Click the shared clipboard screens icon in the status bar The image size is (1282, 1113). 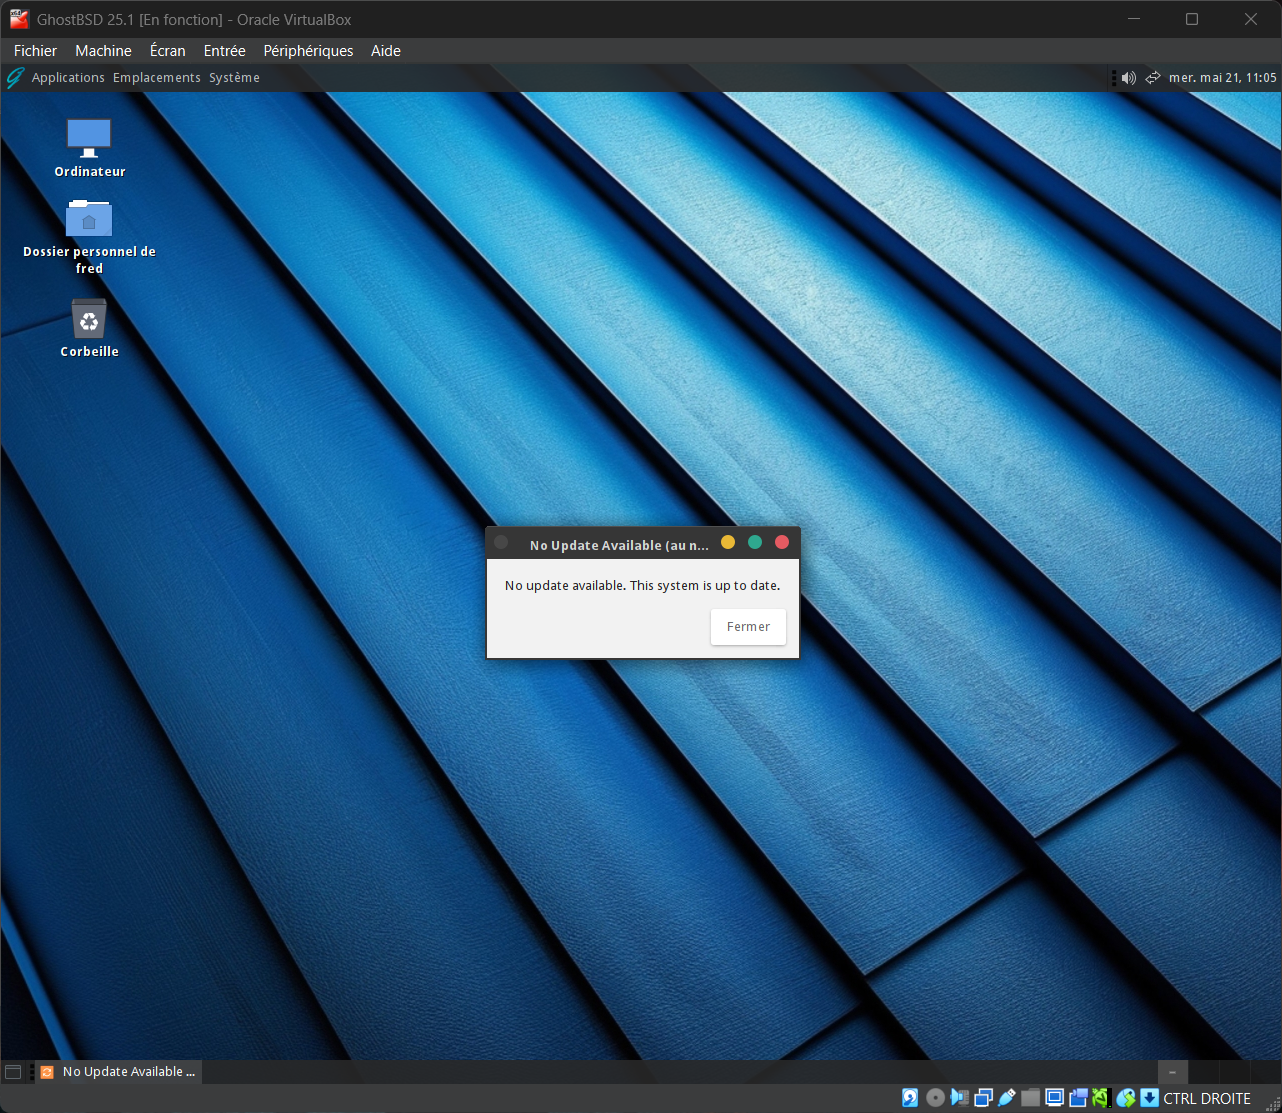[1078, 1098]
